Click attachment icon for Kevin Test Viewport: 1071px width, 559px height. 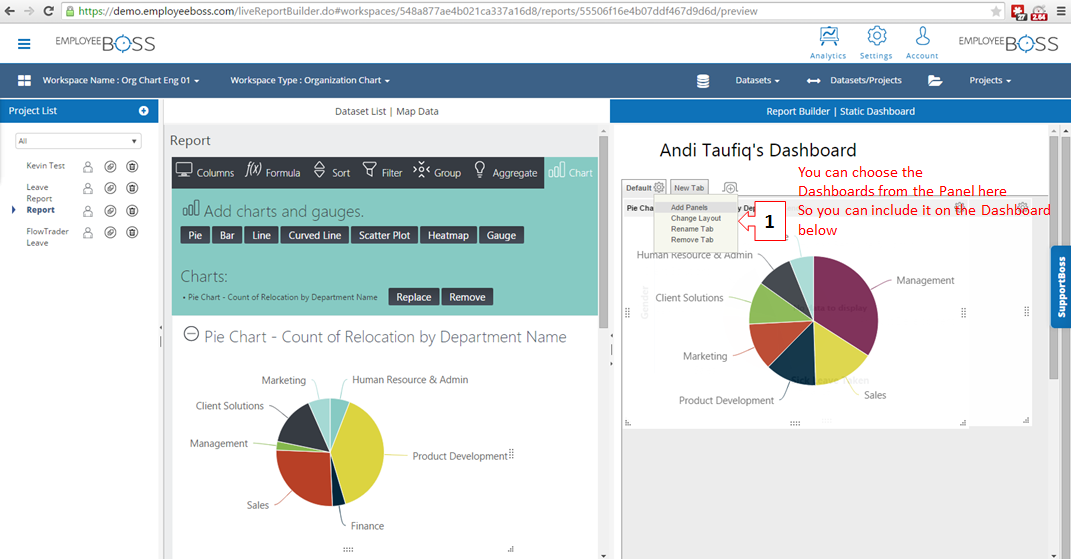coord(110,167)
